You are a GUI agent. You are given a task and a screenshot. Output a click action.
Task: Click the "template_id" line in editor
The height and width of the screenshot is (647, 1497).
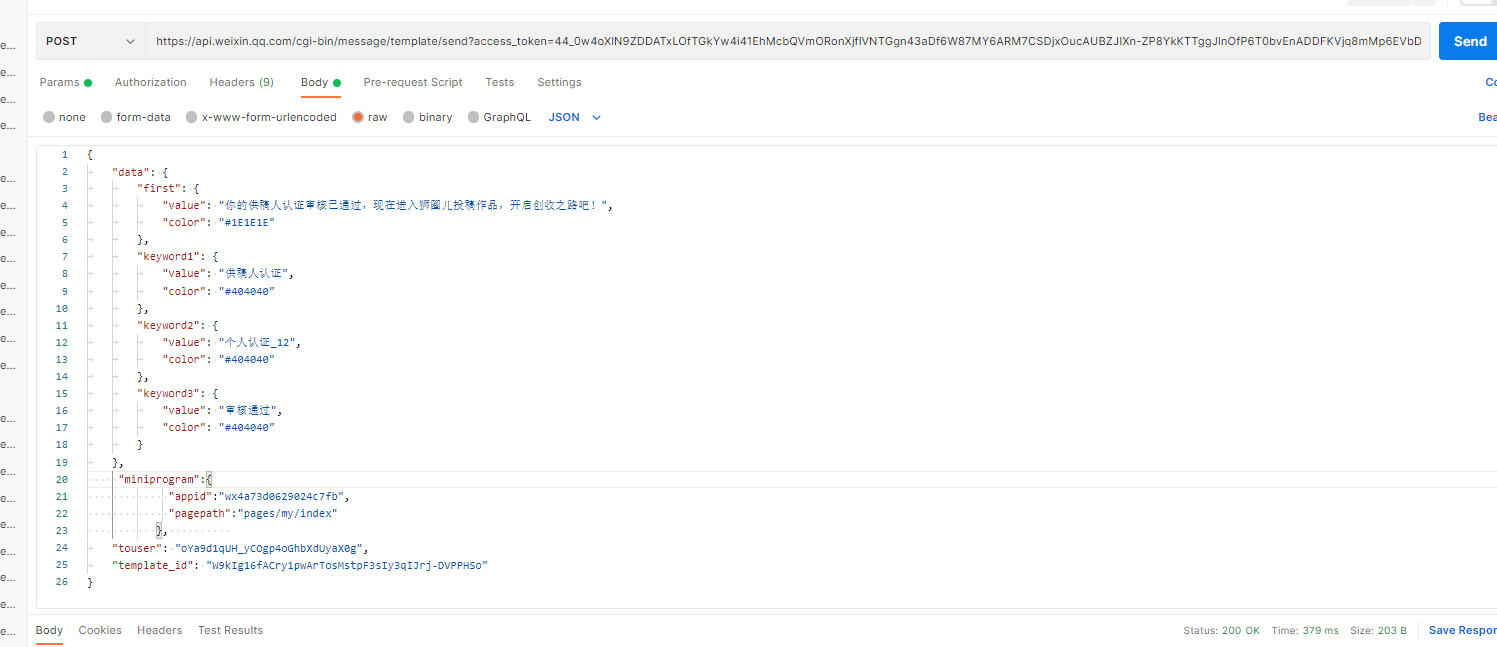pyautogui.click(x=300, y=565)
